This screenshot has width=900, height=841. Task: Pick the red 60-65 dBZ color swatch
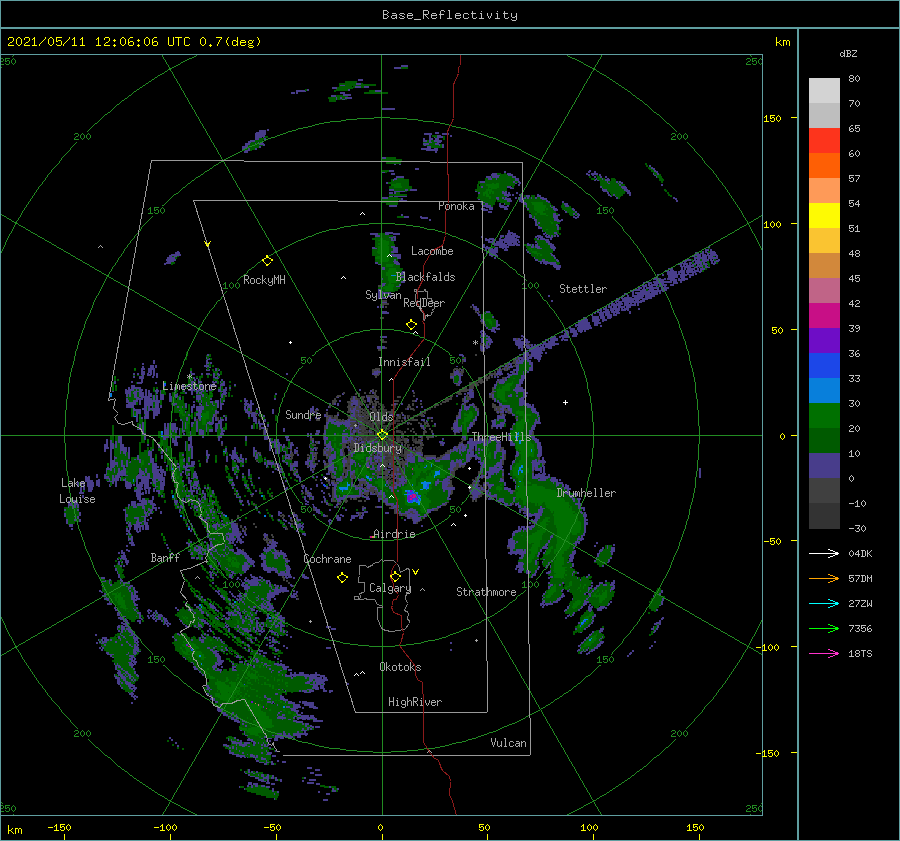pos(824,141)
